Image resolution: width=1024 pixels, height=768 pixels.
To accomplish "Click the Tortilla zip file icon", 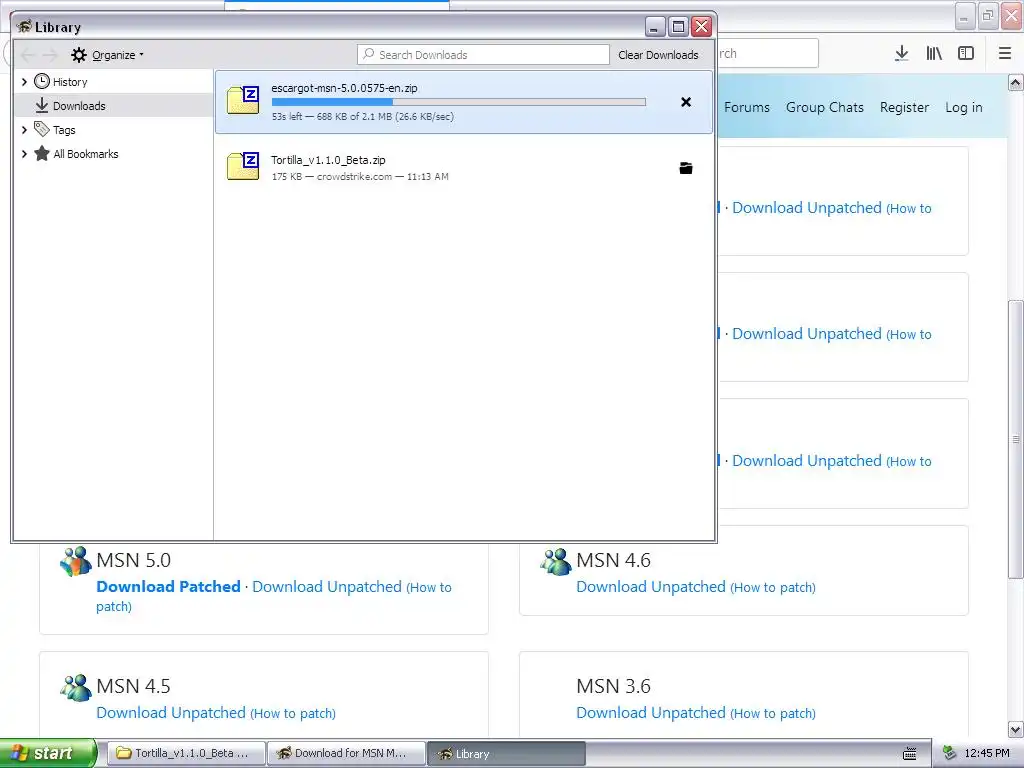I will pos(243,167).
